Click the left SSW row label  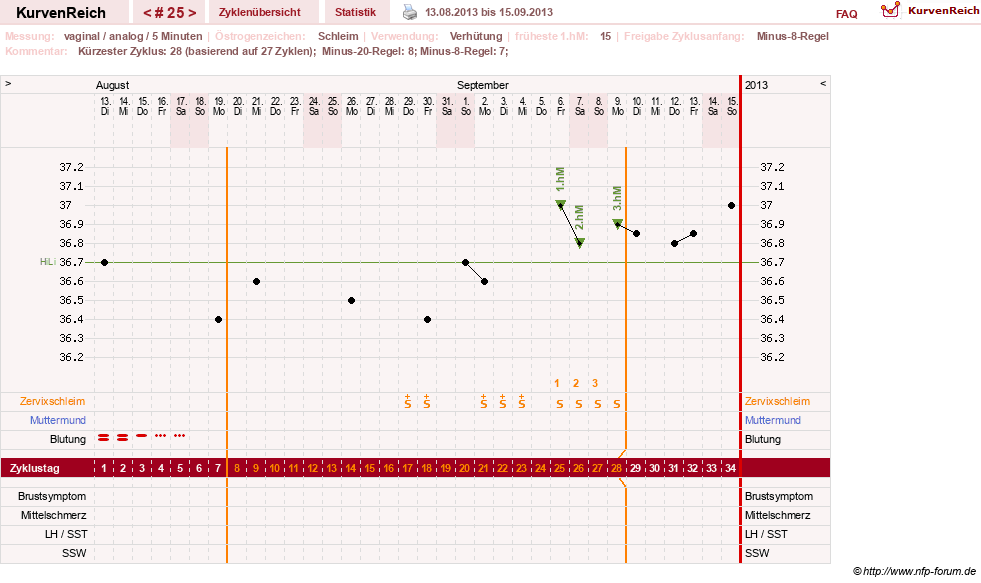[x=74, y=553]
